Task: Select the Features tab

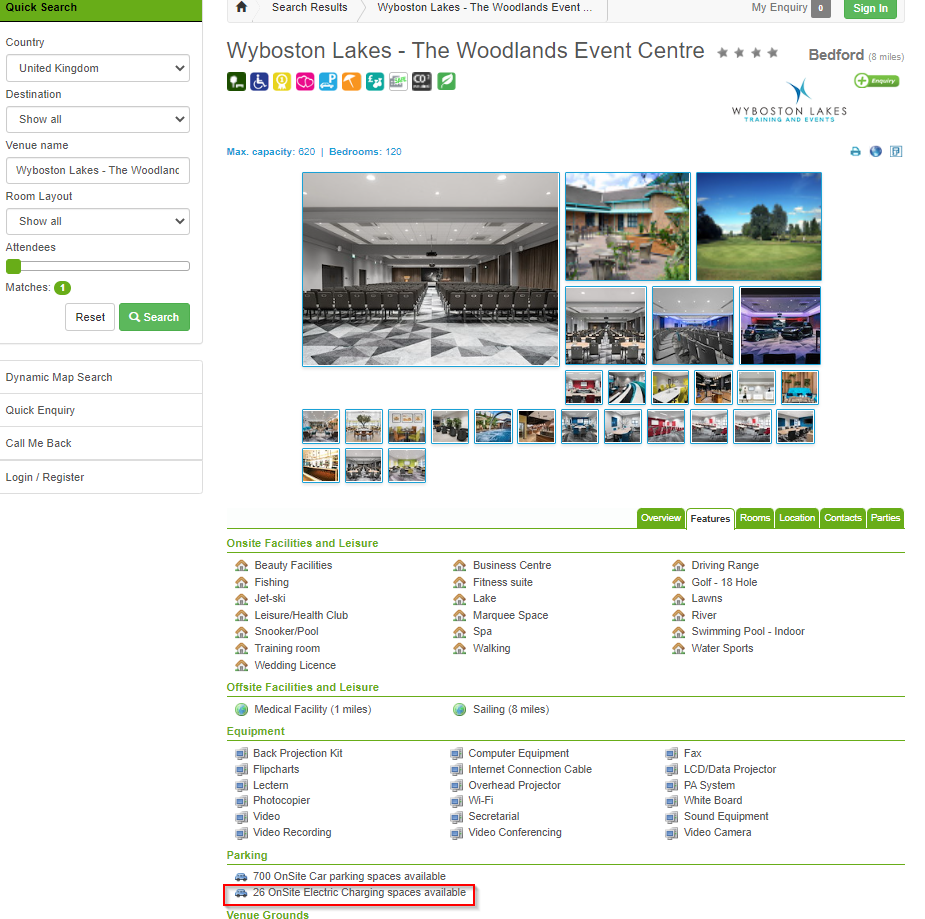Action: pos(710,519)
